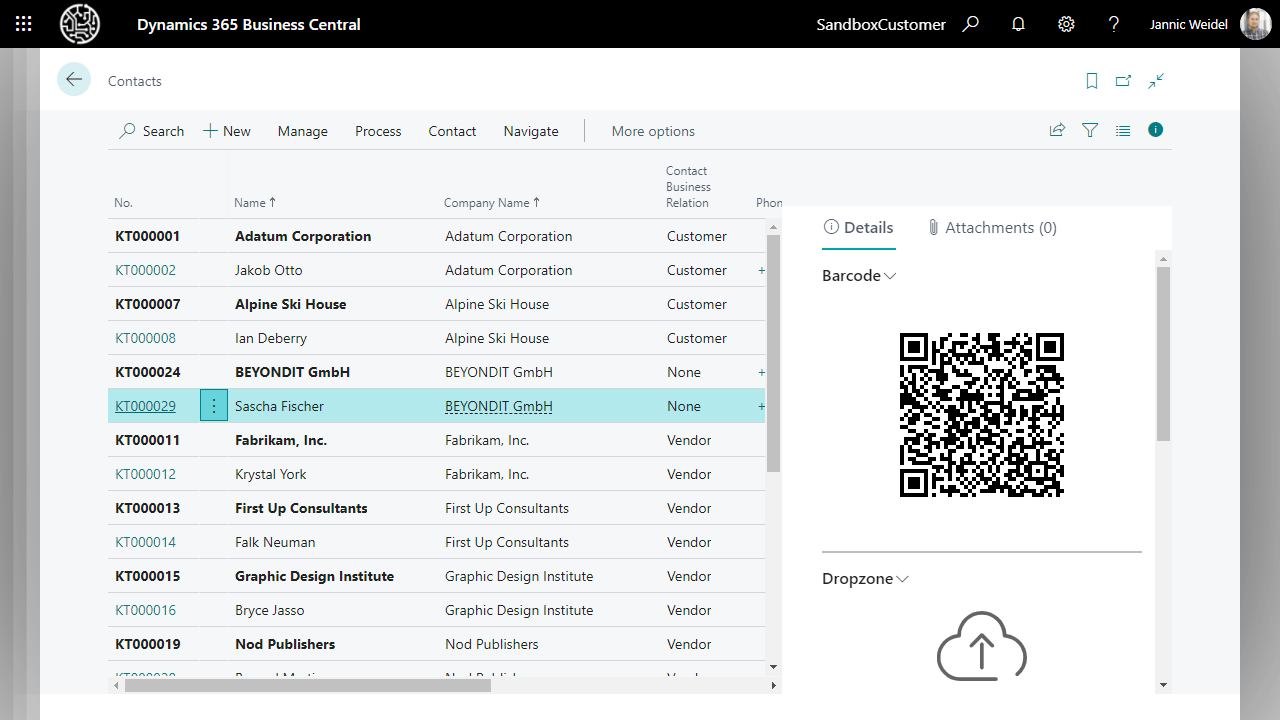
Task: Open the app launcher waffle icon
Action: pyautogui.click(x=24, y=24)
